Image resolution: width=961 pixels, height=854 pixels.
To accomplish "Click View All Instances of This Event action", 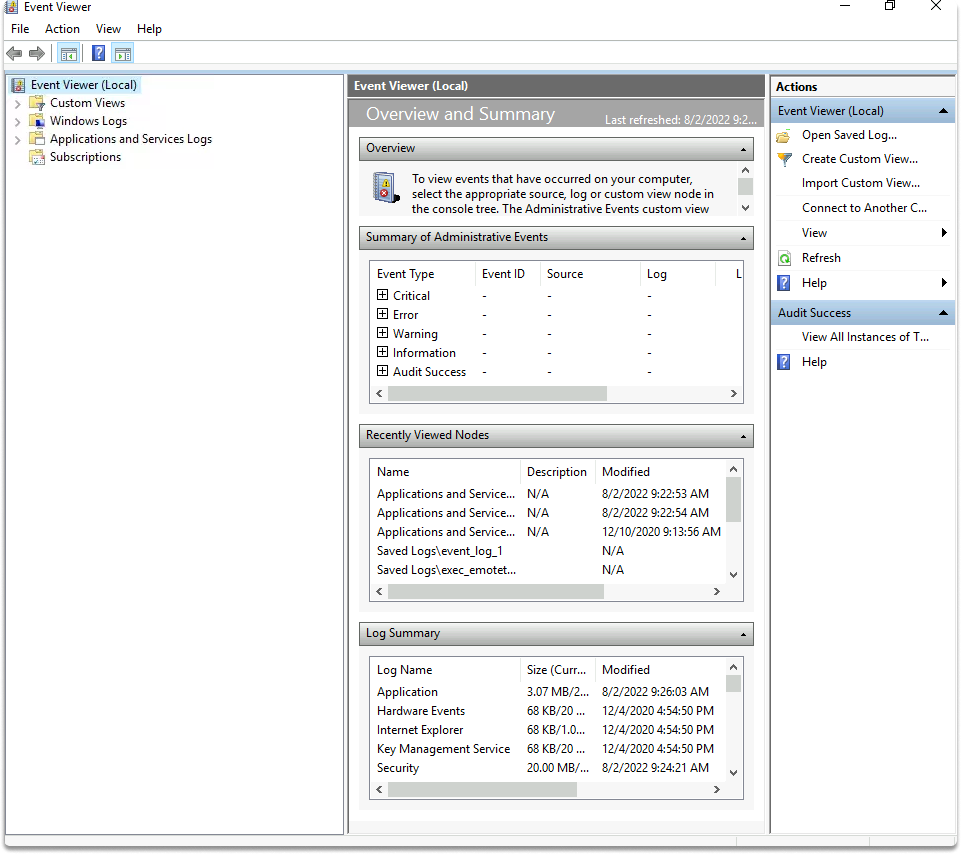I will click(x=865, y=337).
